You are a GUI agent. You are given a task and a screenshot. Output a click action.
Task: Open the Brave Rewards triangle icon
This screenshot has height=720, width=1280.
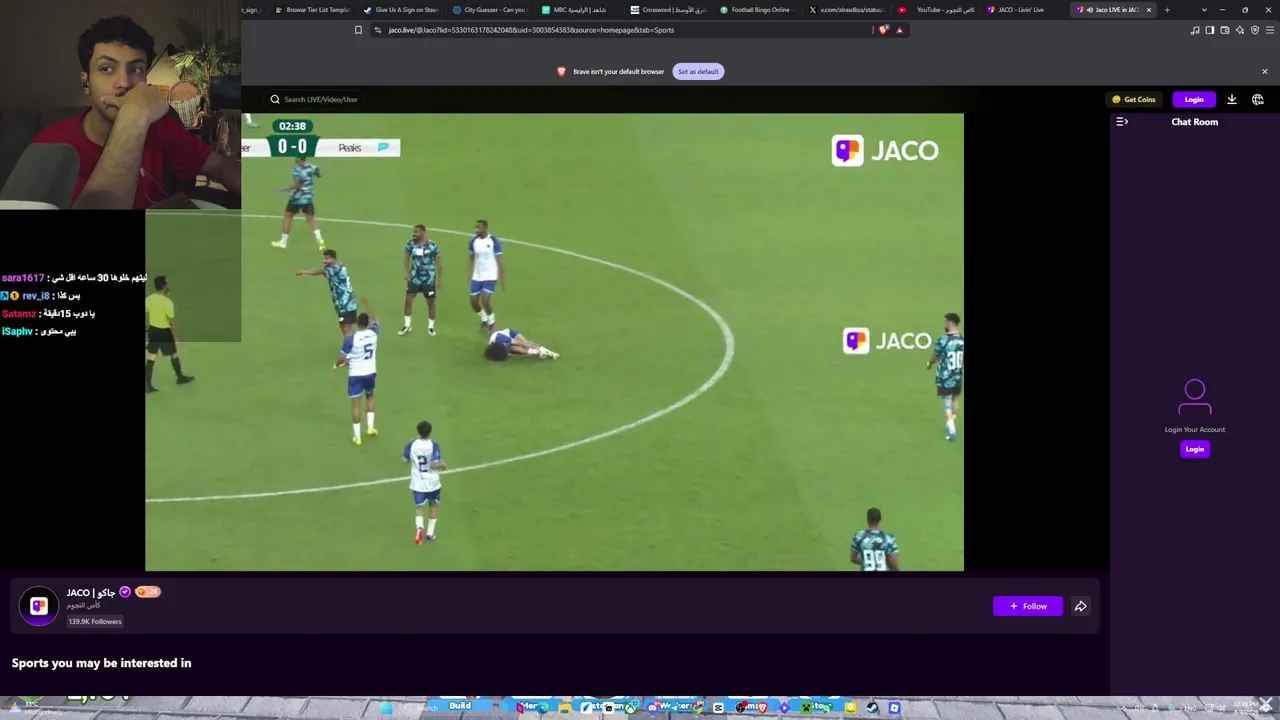point(899,30)
